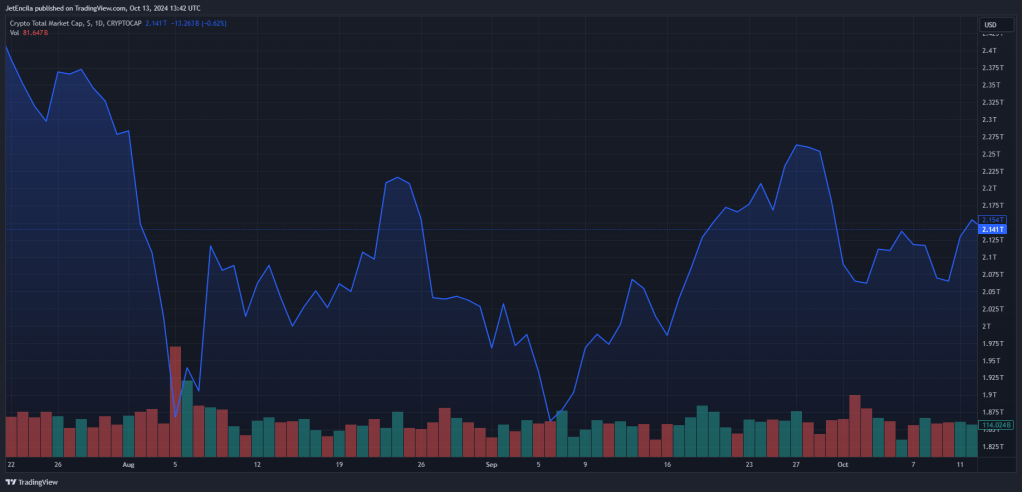Screen dimensions: 1022x492
Task: Select the 2.141T current price label
Action: point(993,229)
